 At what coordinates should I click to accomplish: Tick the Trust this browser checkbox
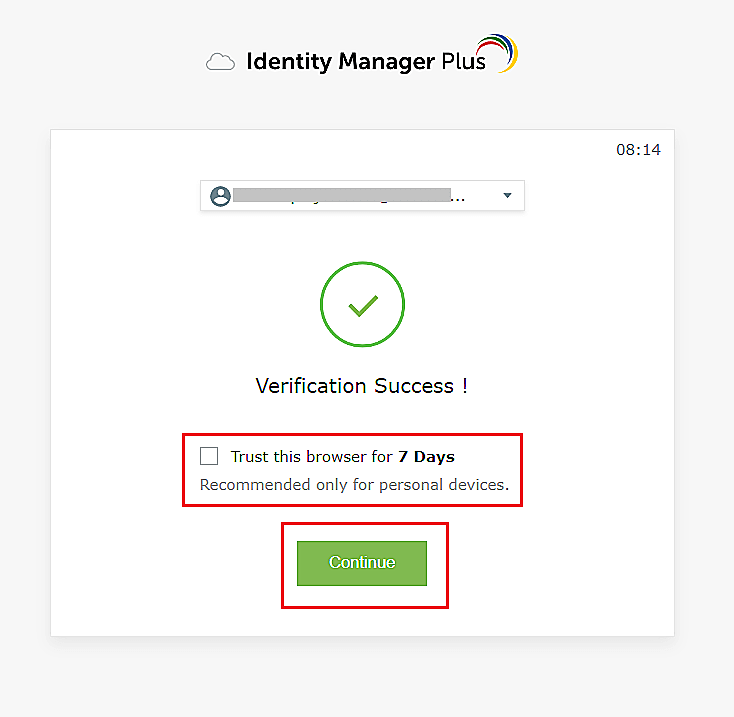(x=209, y=457)
